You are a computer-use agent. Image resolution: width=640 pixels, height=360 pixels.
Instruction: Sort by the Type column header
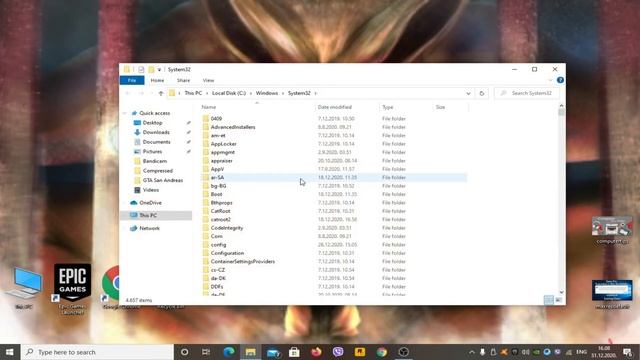point(388,107)
